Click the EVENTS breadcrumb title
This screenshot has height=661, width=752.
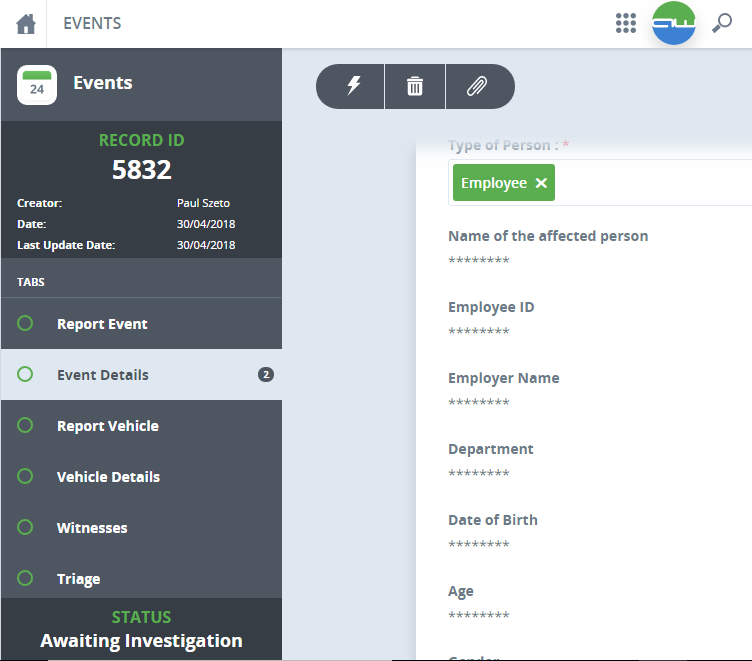tap(92, 24)
